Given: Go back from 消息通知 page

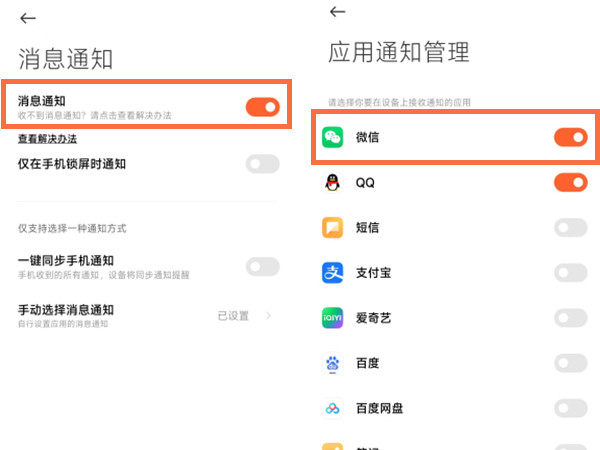Looking at the screenshot, I should click(x=28, y=18).
